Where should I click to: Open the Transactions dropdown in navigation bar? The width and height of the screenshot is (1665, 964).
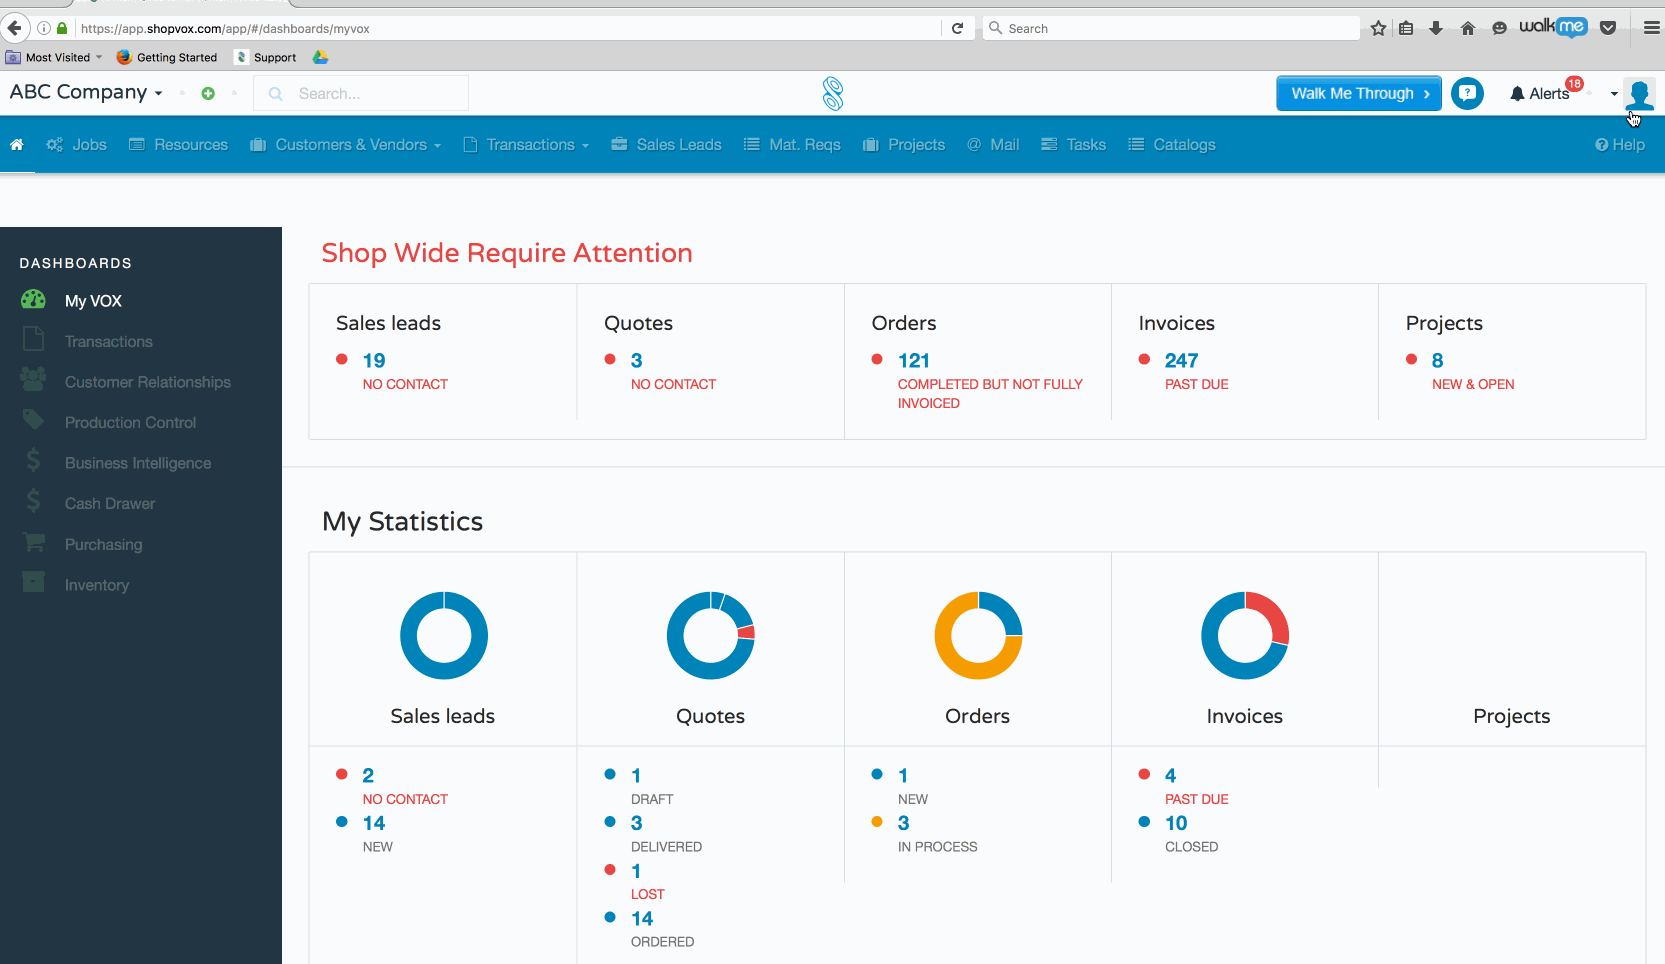point(527,145)
